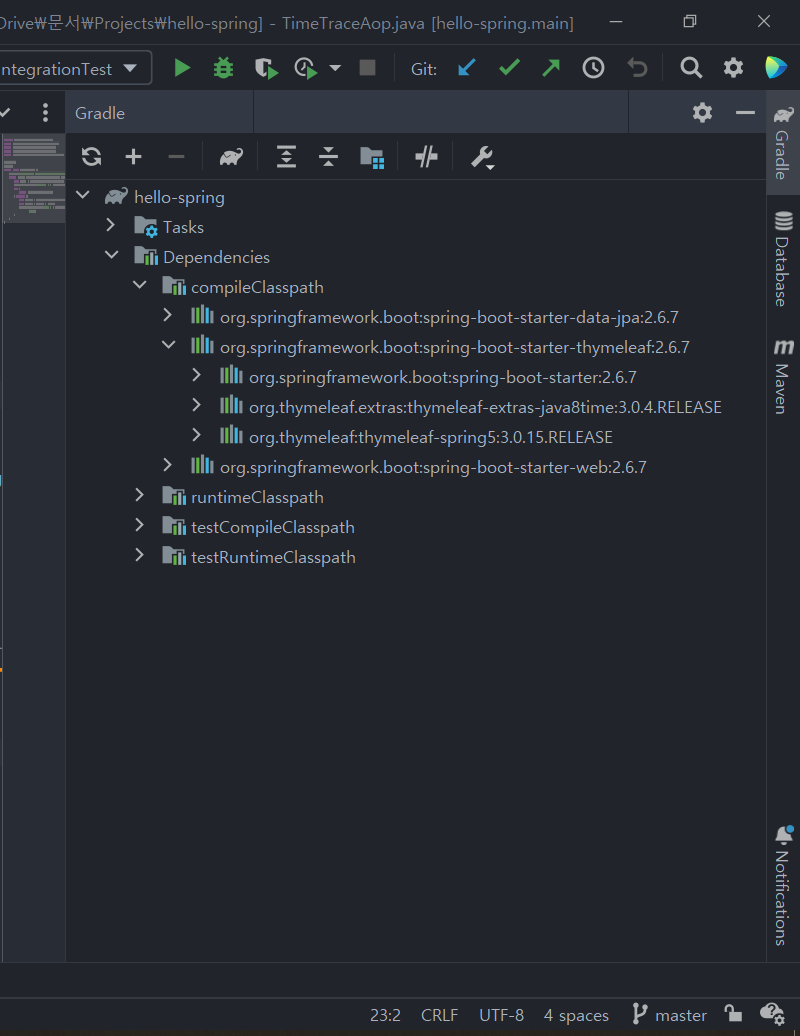
Task: Toggle file read-only lock icon
Action: (733, 1014)
